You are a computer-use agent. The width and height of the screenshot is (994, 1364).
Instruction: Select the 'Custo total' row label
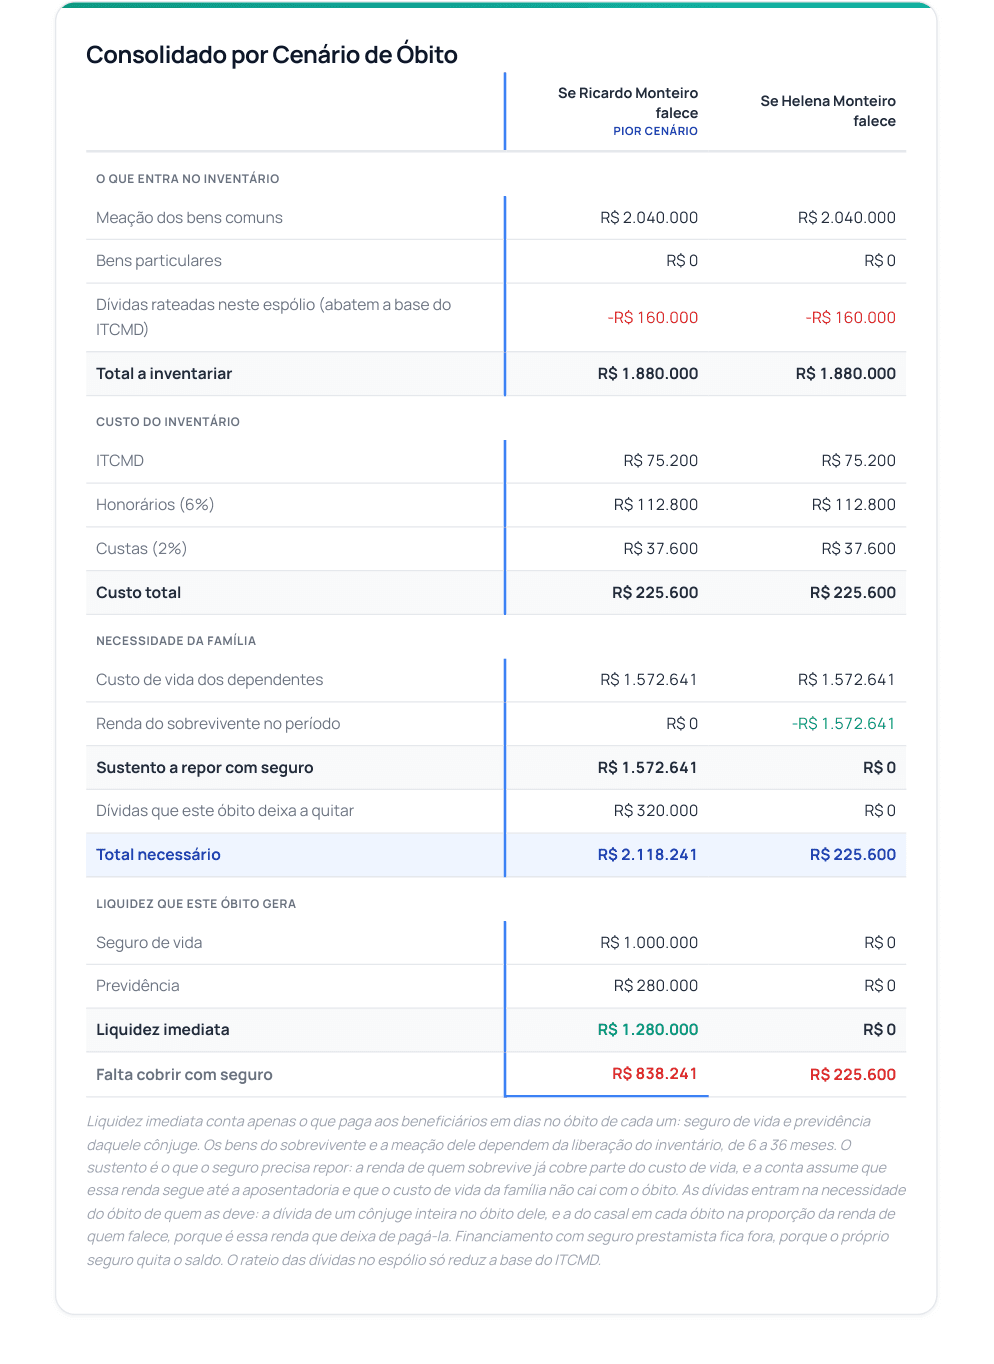point(138,593)
